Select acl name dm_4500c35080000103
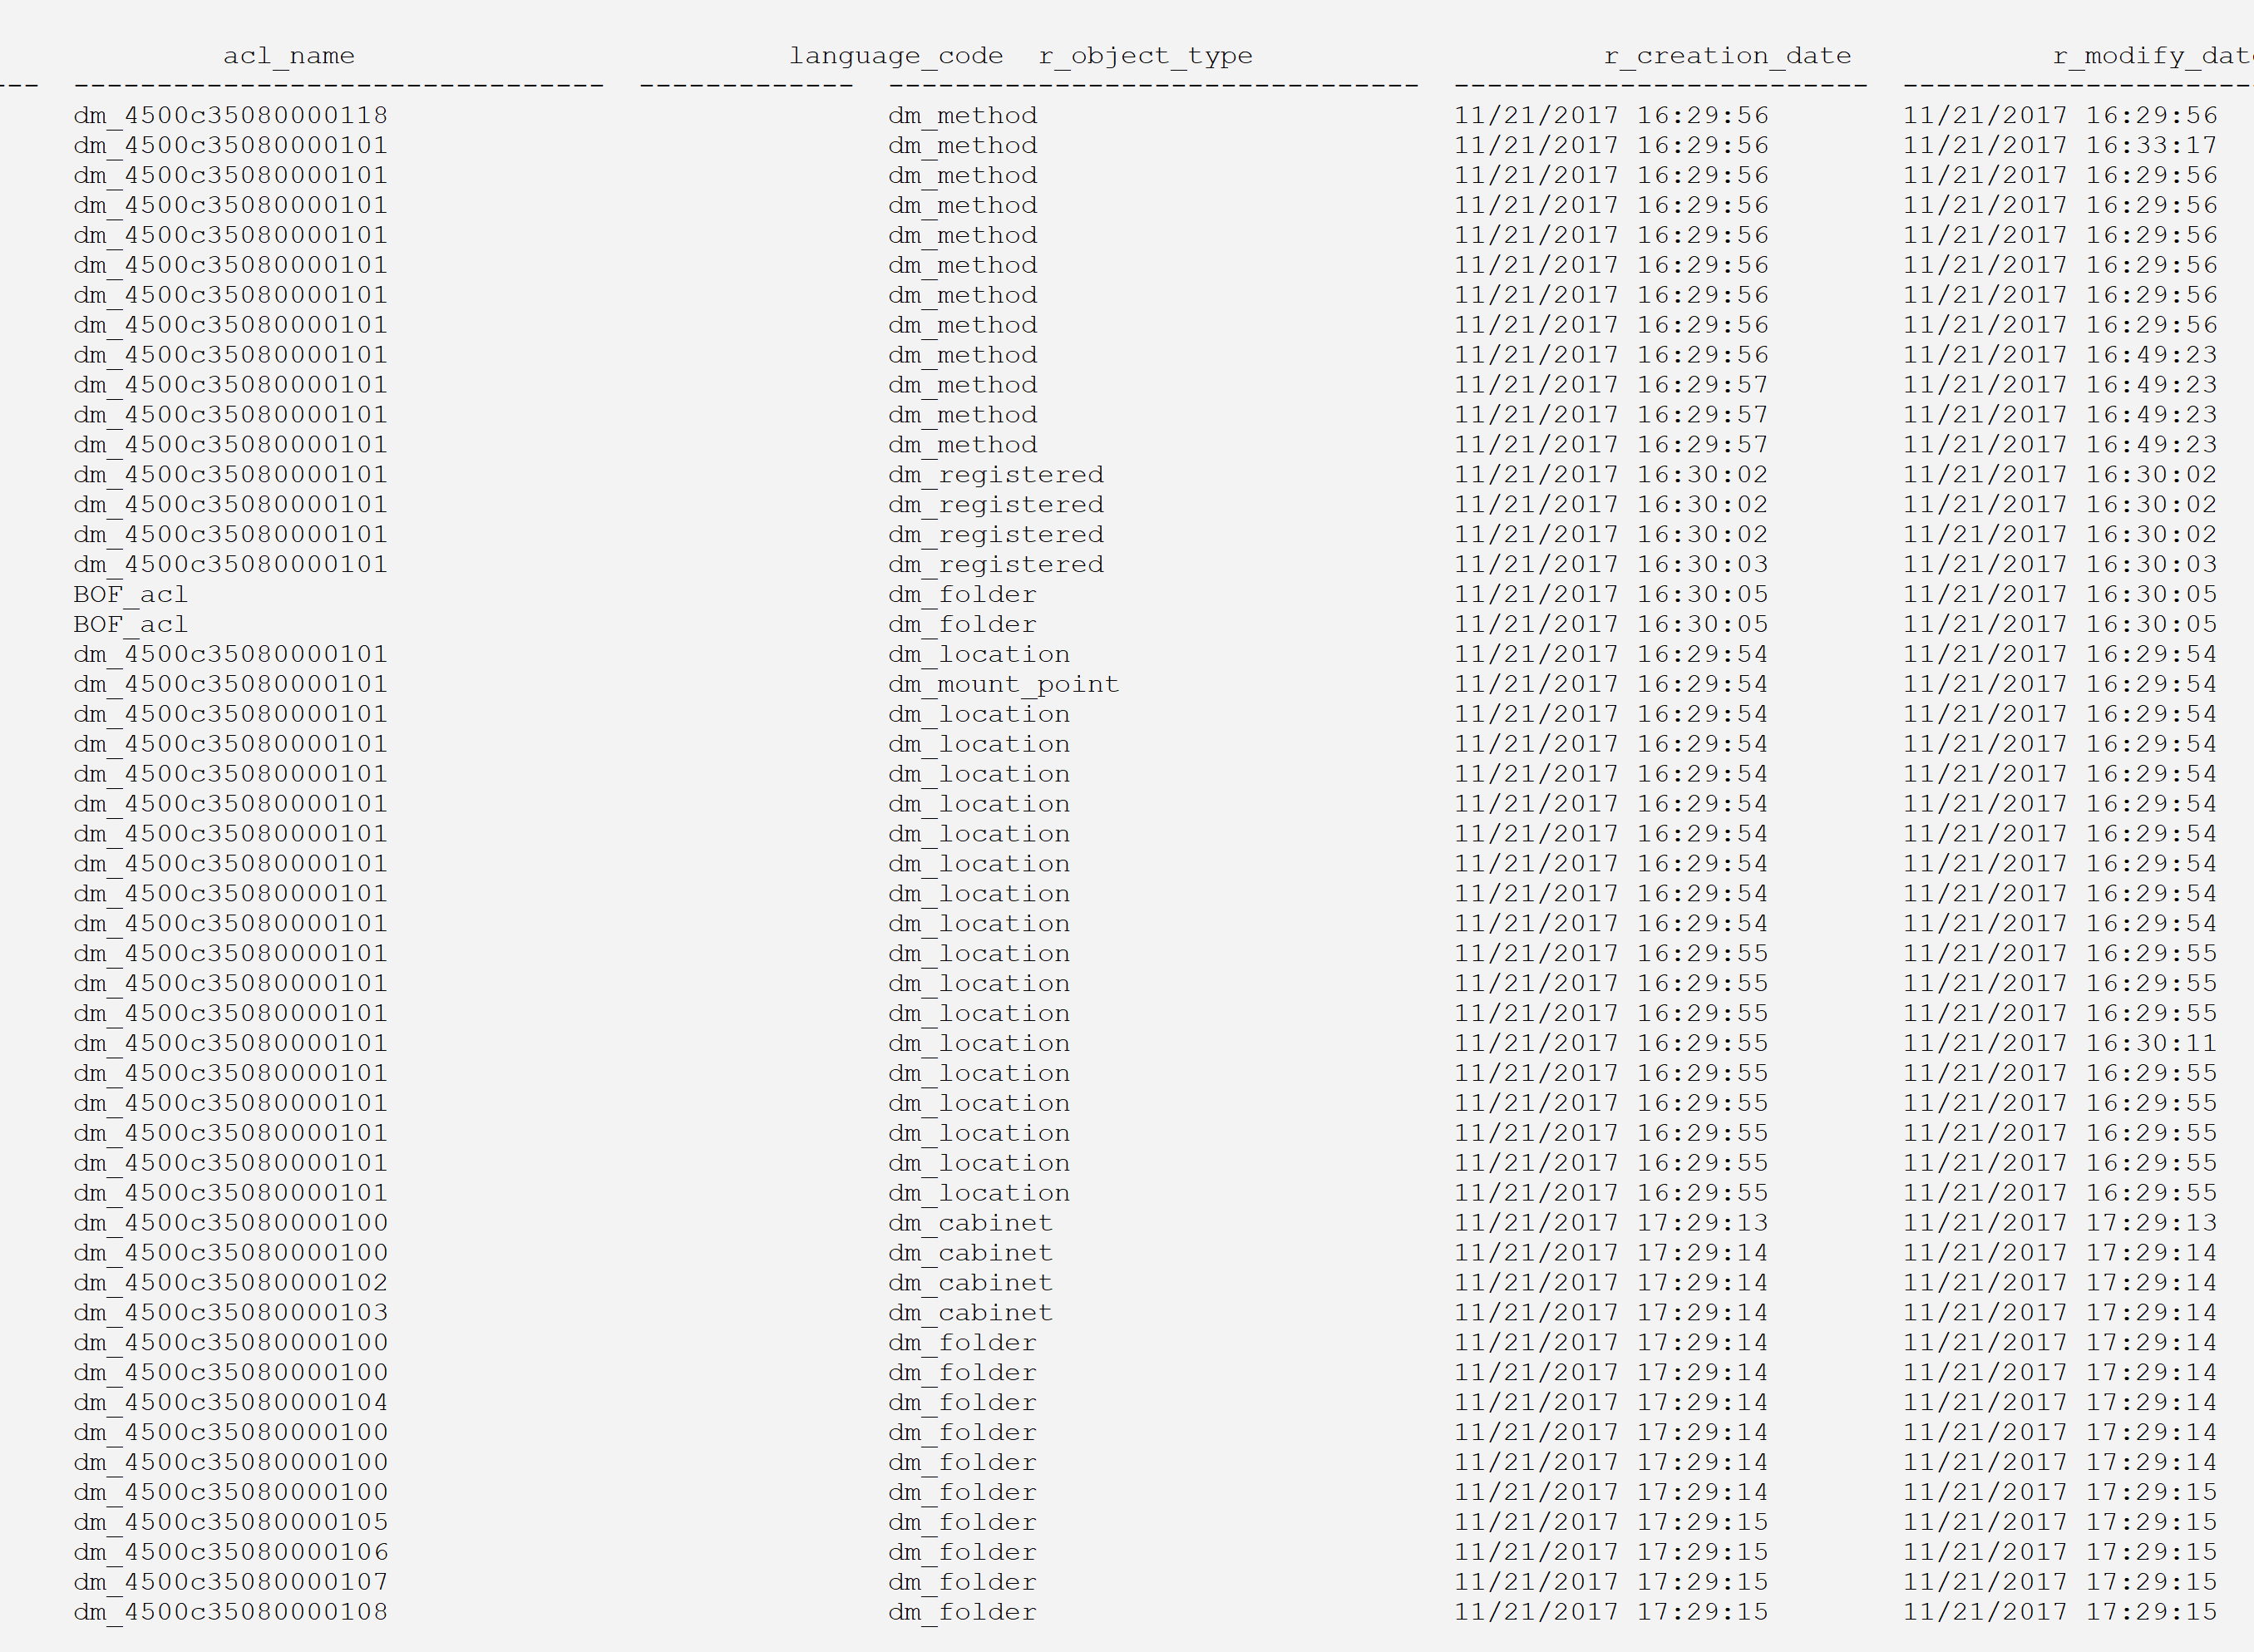Screen dimensions: 2254x1652 [231, 1313]
